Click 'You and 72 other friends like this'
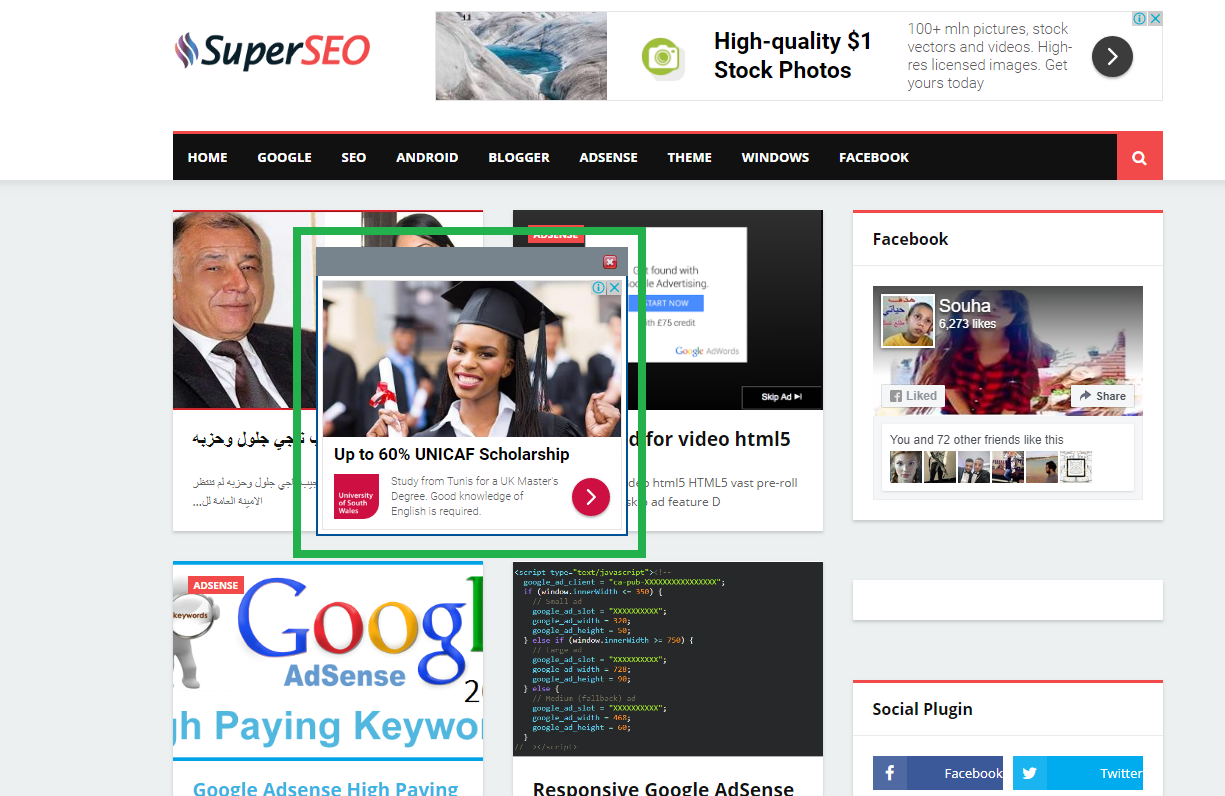Viewport: 1225px width, 796px height. click(976, 439)
